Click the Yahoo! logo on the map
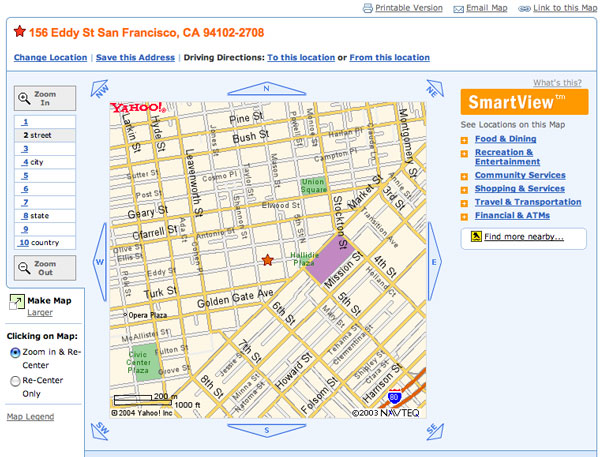The image size is (600, 457). tap(138, 108)
